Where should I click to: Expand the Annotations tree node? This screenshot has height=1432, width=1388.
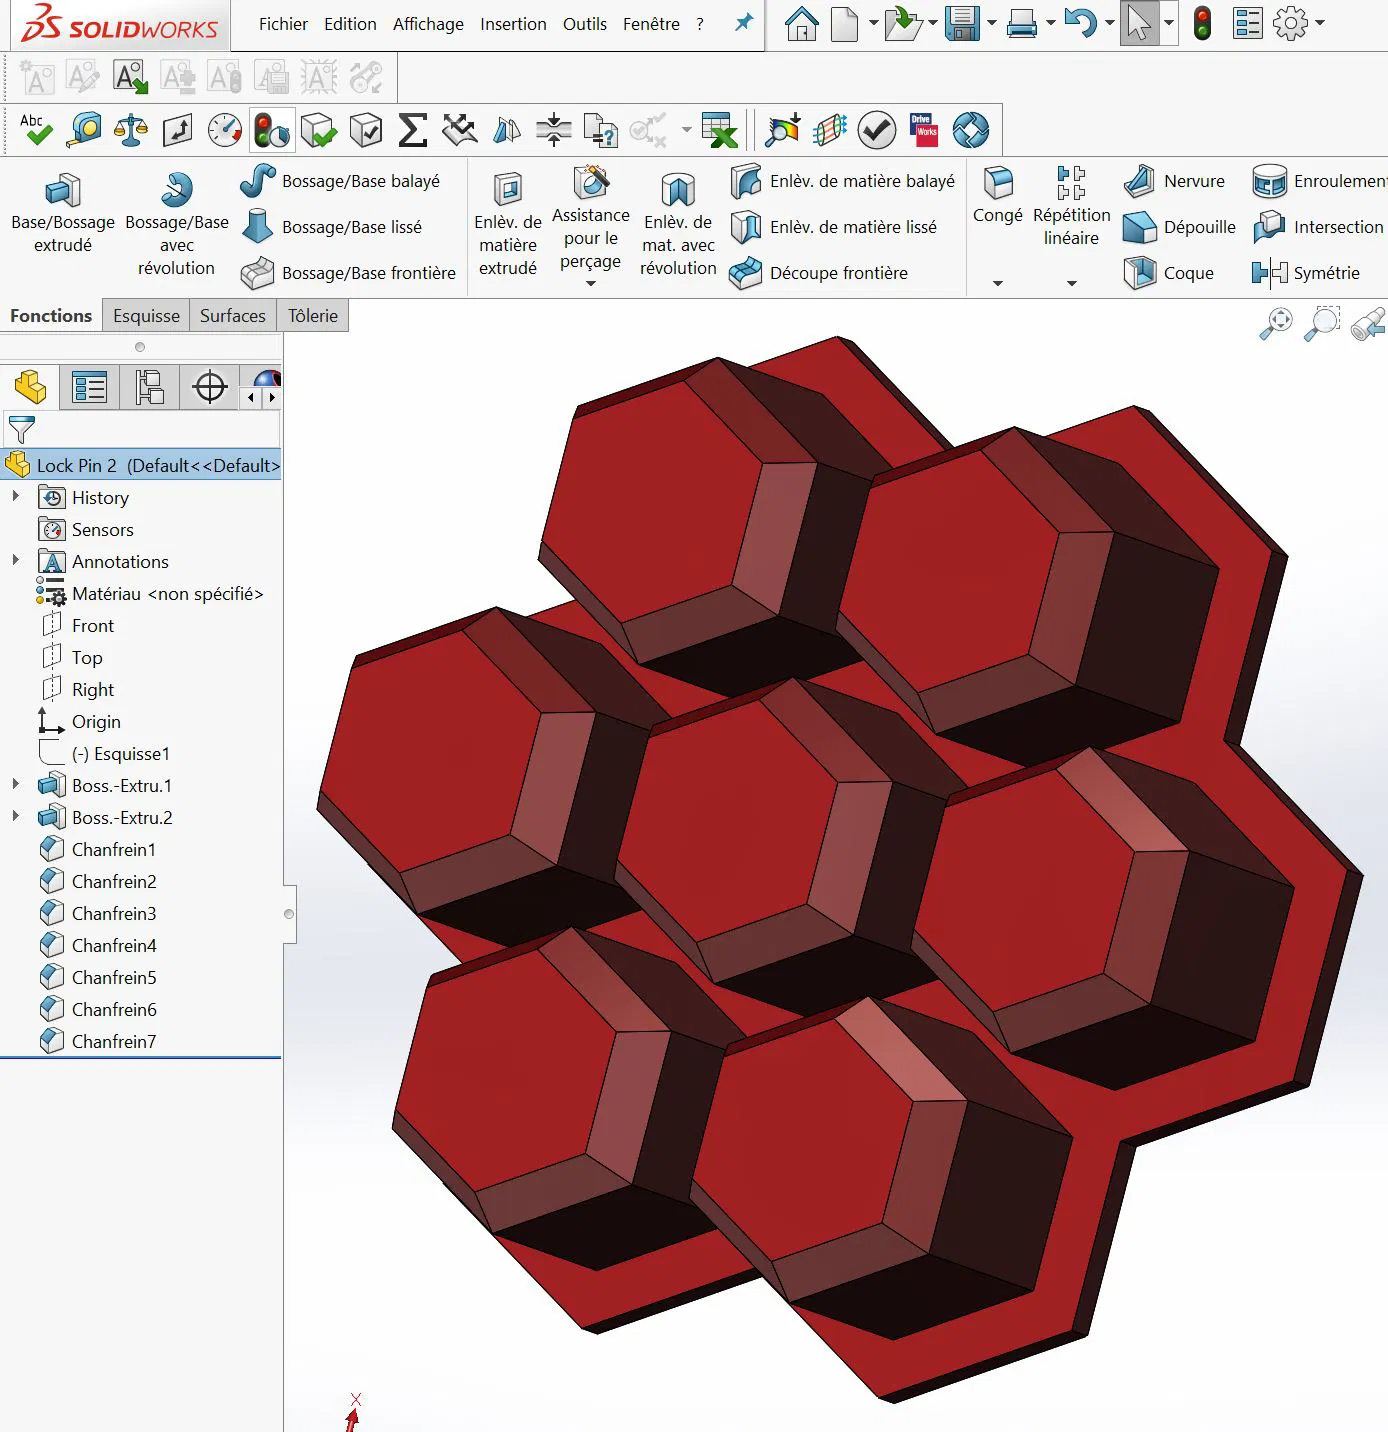coord(15,561)
